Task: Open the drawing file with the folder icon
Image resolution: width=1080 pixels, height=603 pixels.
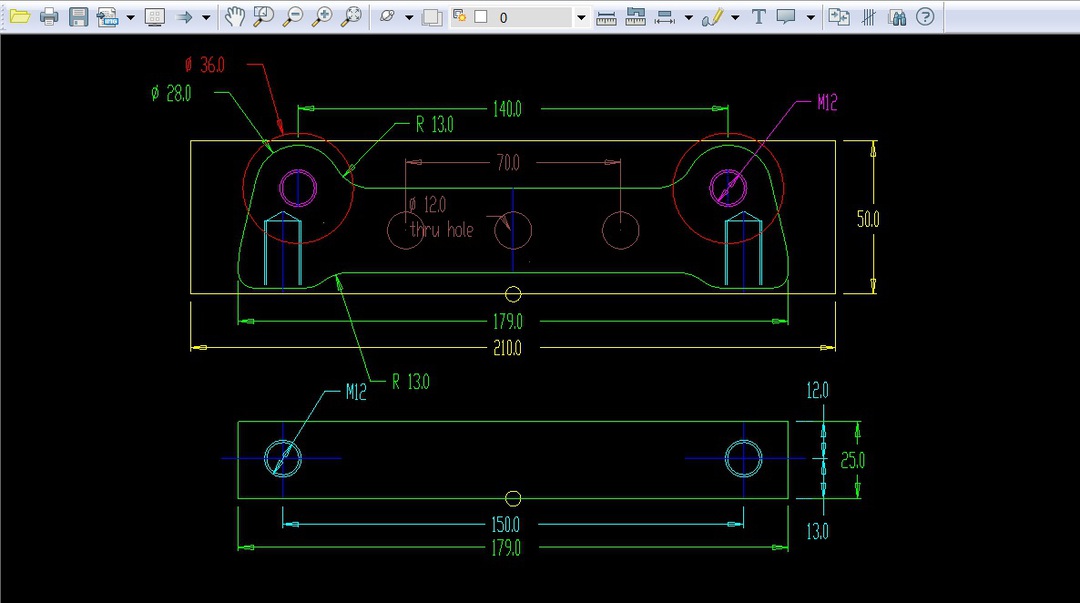Action: (x=20, y=17)
